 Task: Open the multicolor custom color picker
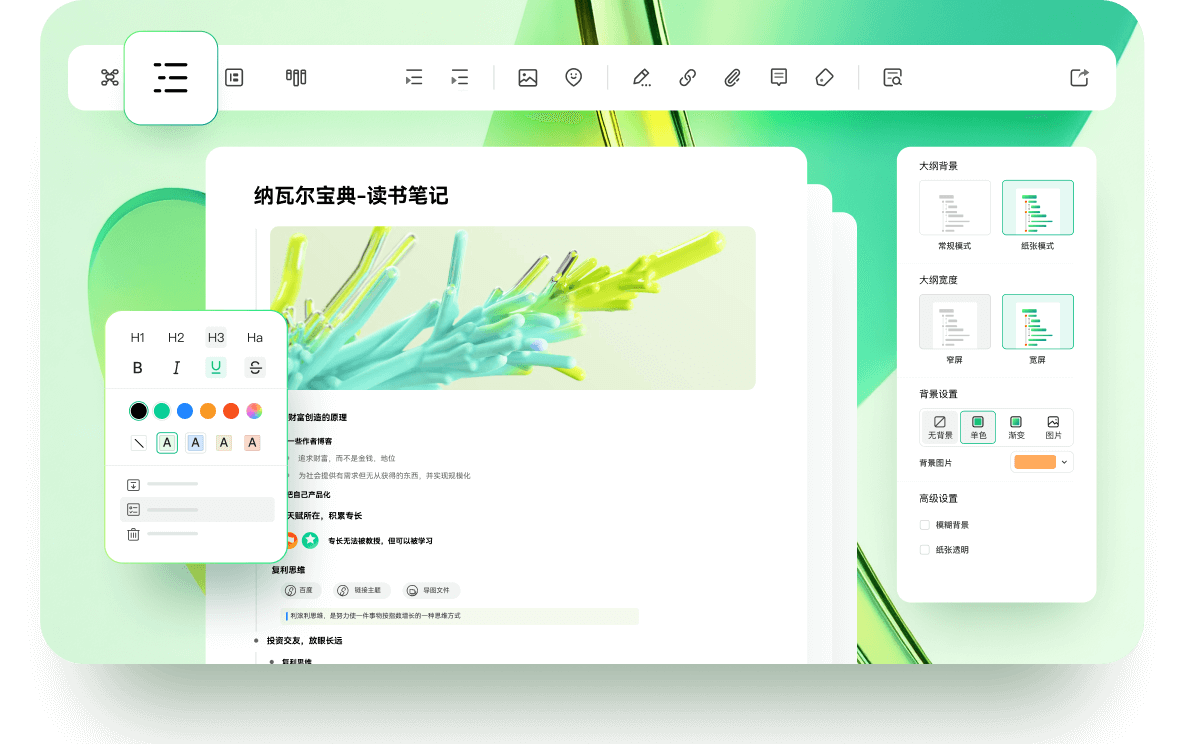[255, 411]
